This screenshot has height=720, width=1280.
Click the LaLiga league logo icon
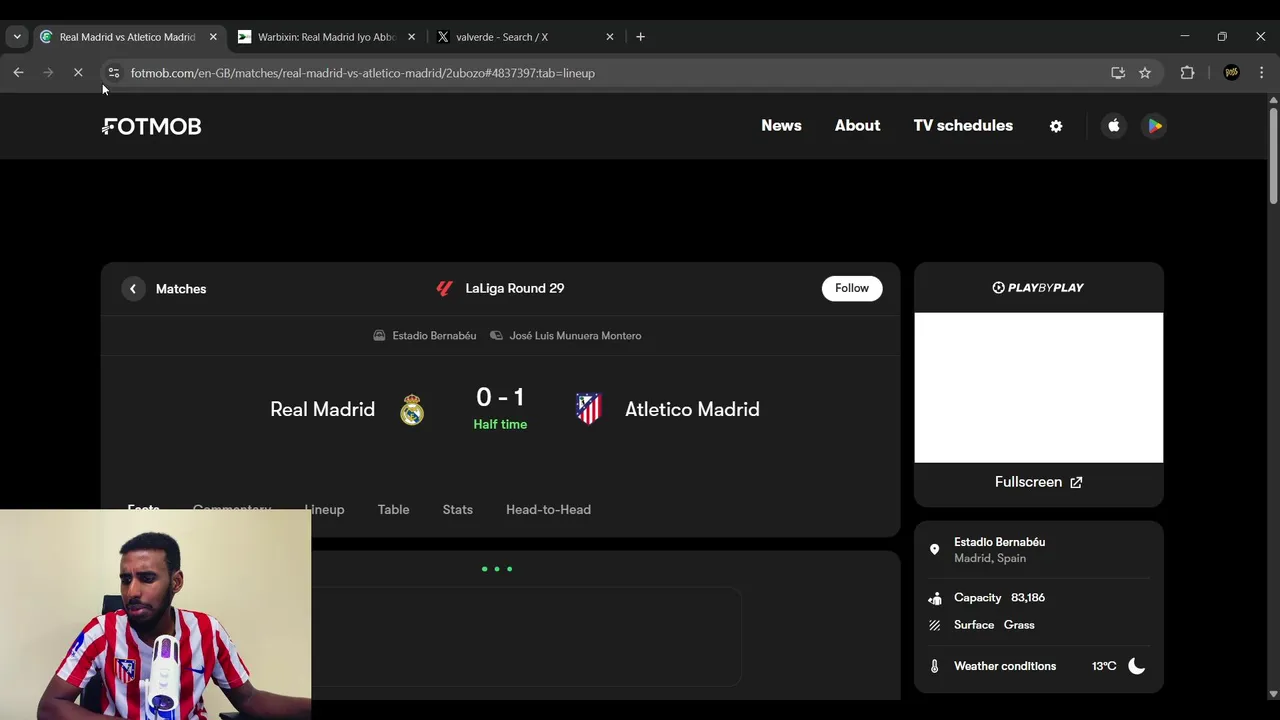pos(445,288)
